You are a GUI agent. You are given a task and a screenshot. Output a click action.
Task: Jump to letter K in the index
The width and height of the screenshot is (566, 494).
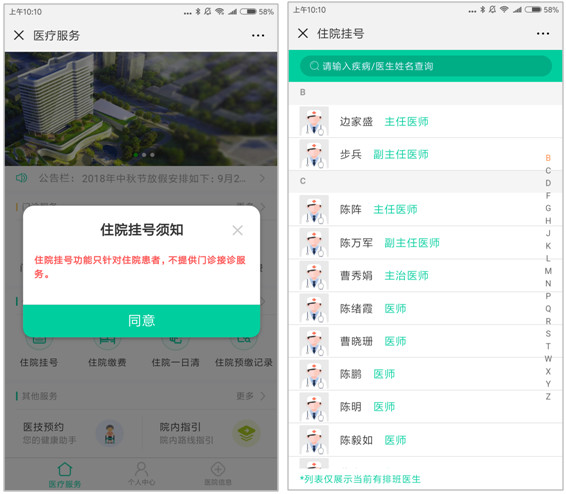(x=548, y=246)
